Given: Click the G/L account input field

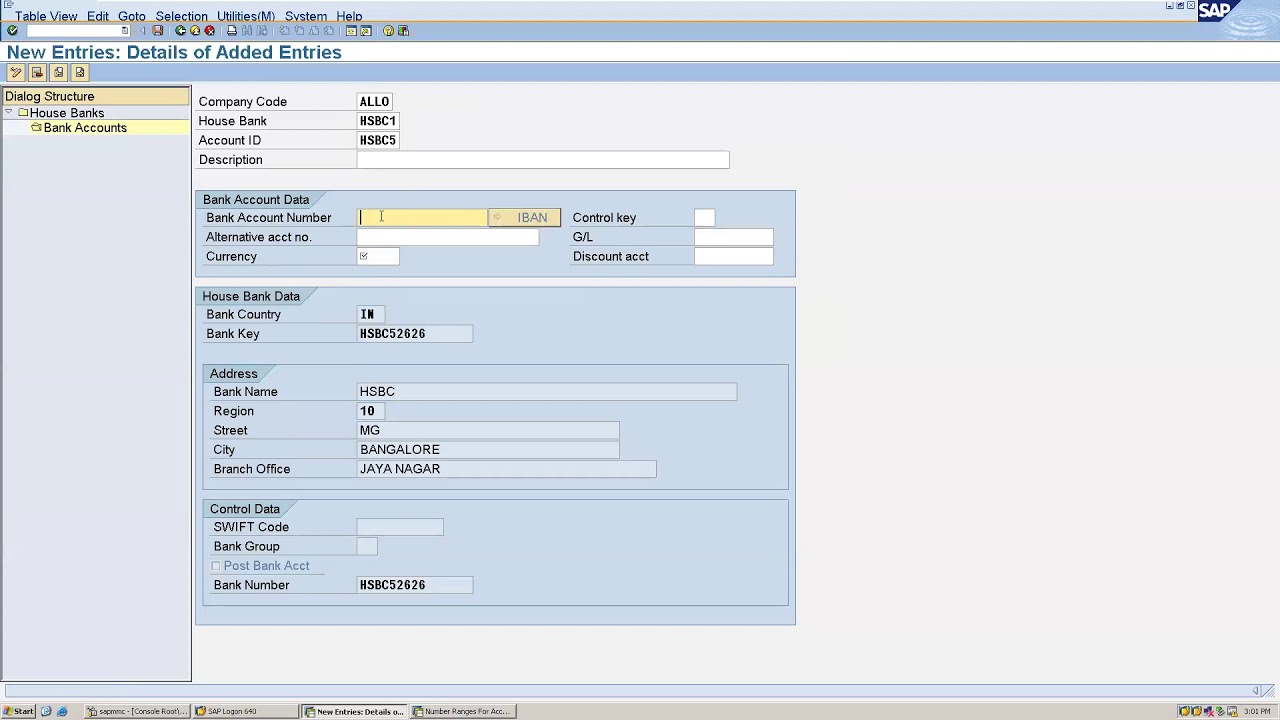Looking at the screenshot, I should click(733, 237).
